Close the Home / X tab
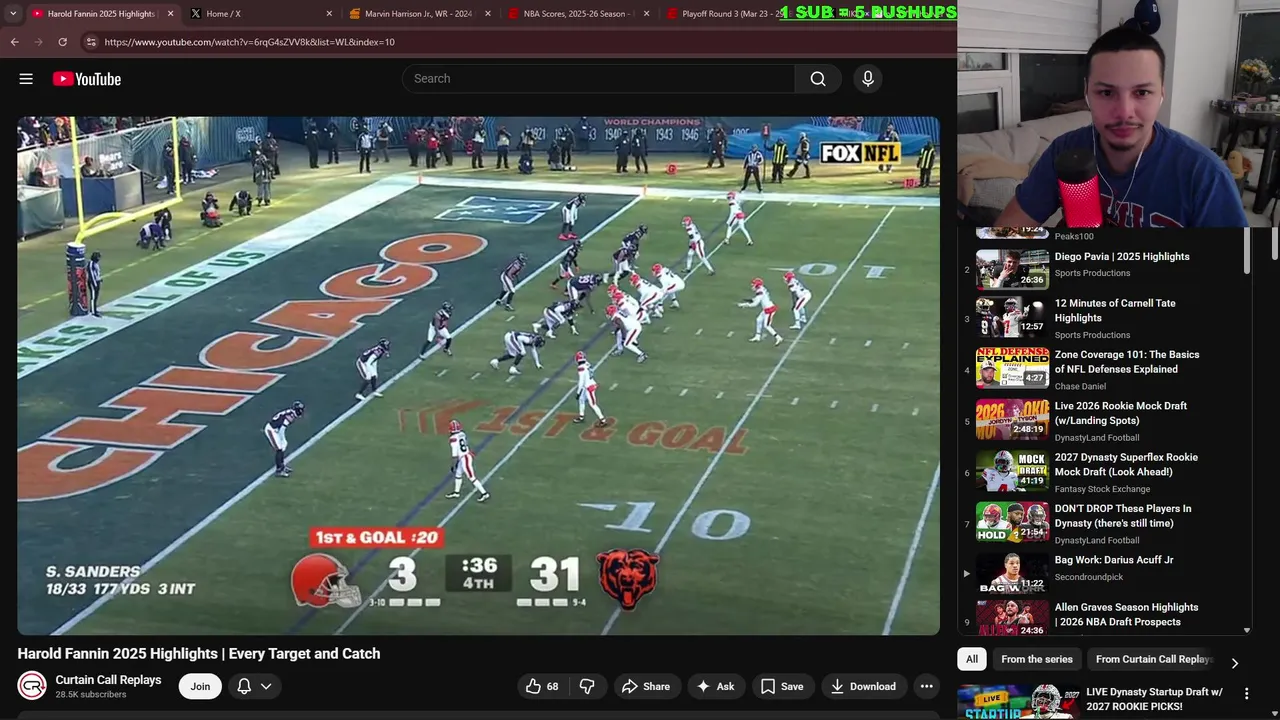 coord(329,14)
